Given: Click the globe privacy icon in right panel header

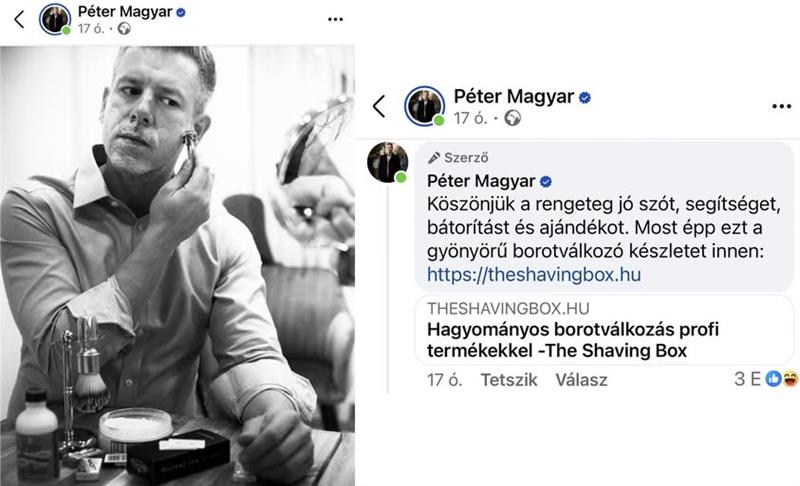Looking at the screenshot, I should click(512, 118).
